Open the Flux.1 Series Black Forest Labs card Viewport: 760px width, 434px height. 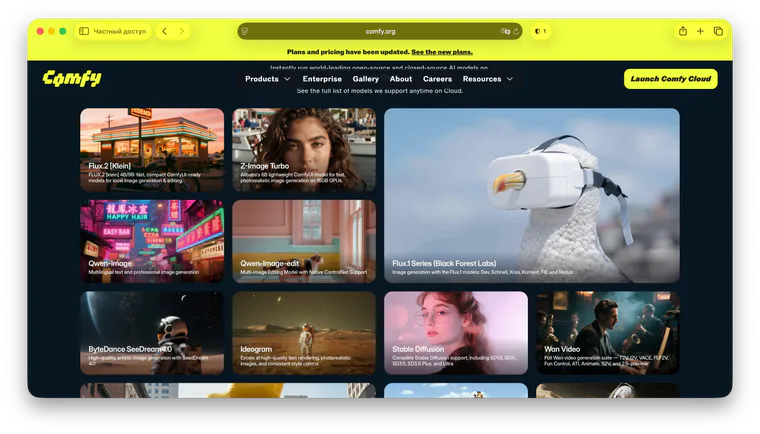[x=532, y=195]
